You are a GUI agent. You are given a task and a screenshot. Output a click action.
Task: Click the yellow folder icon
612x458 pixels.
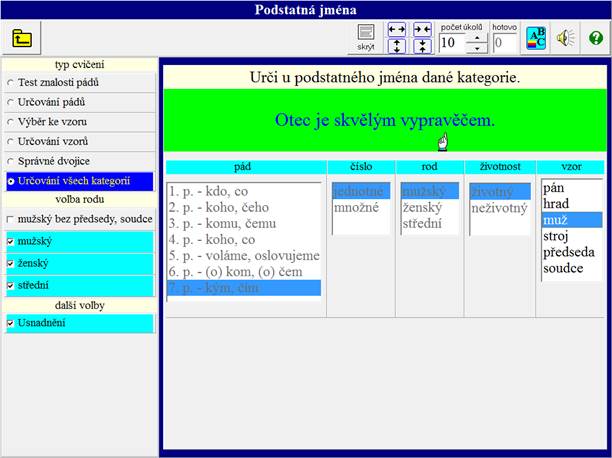click(22, 39)
